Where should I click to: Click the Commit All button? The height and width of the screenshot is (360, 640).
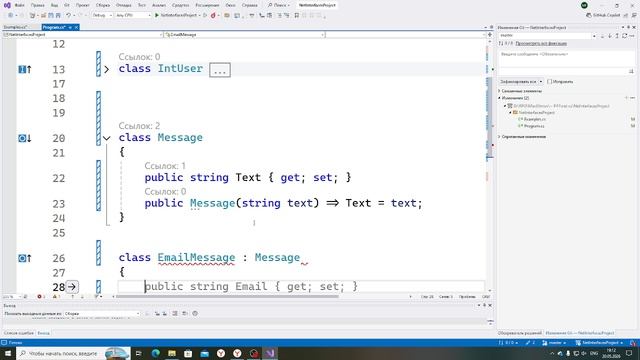pyautogui.click(x=518, y=82)
